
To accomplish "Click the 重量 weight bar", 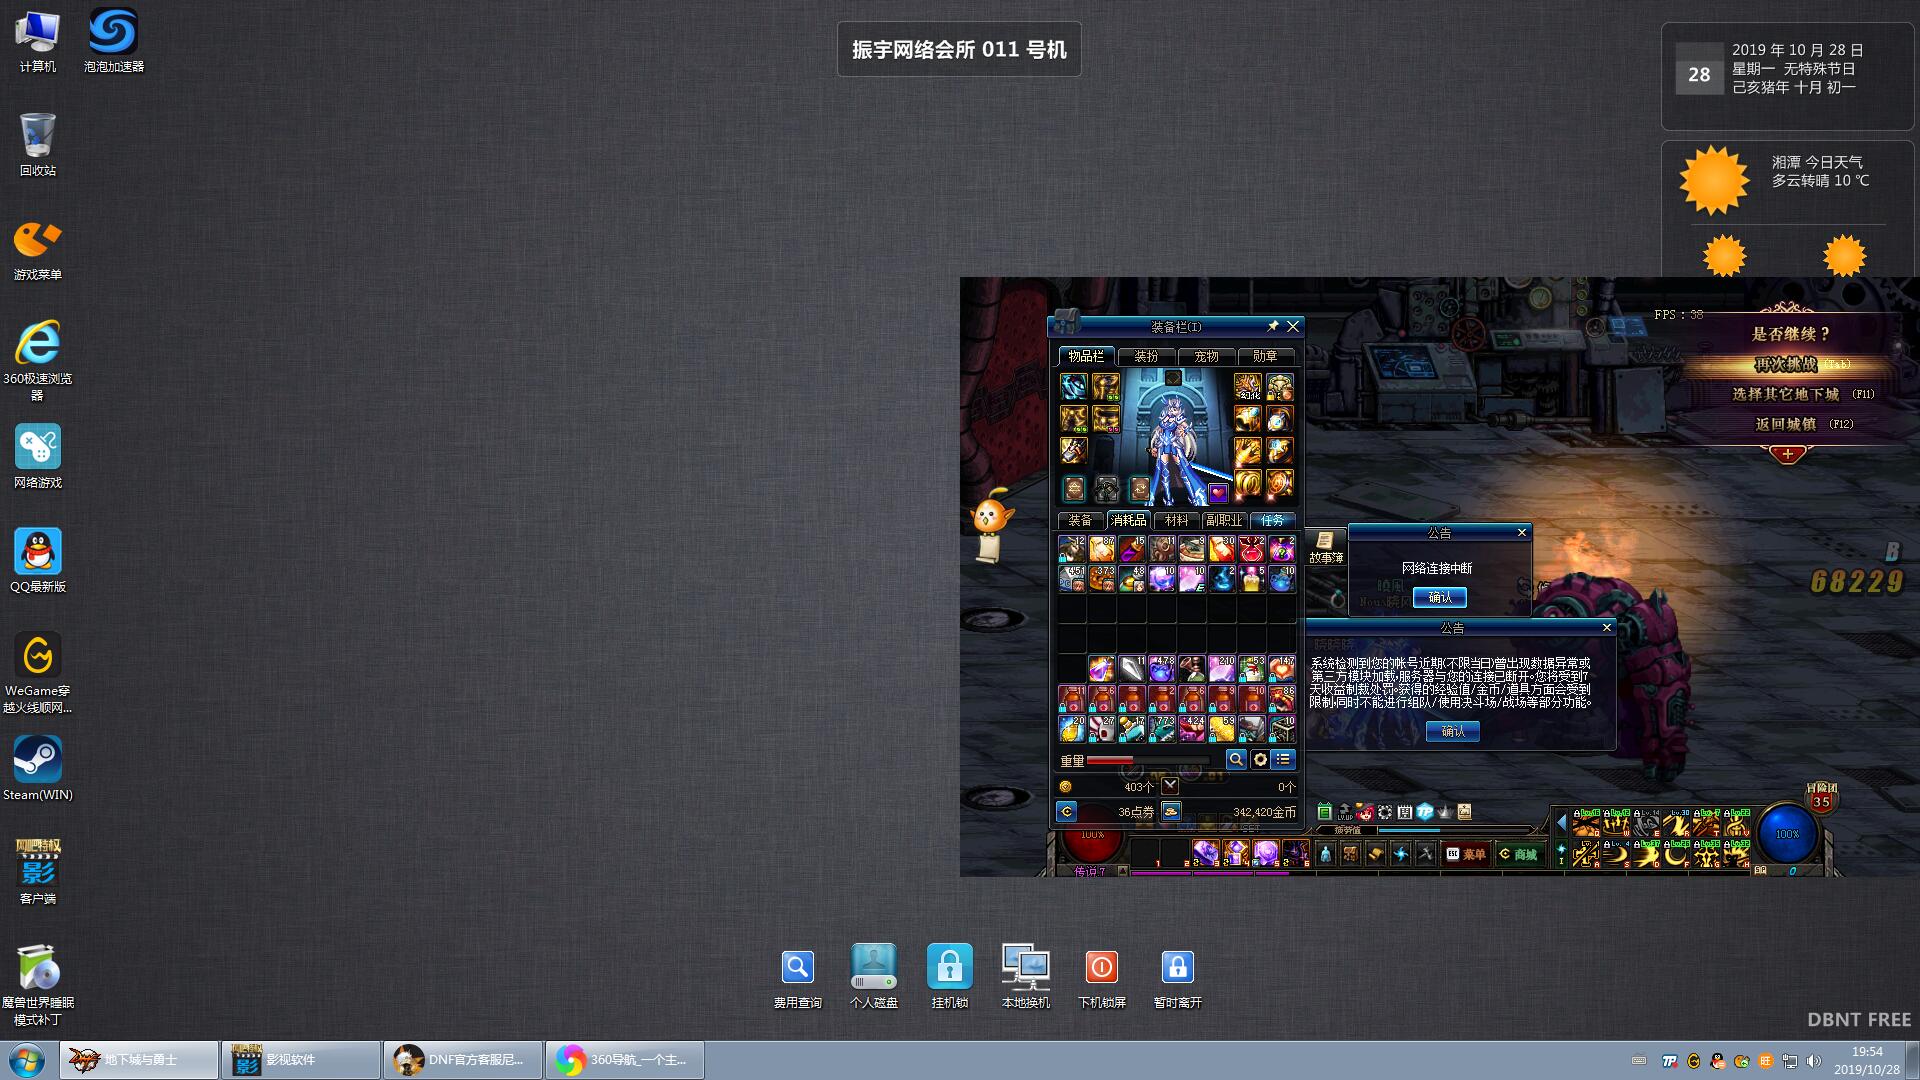I will (1150, 760).
